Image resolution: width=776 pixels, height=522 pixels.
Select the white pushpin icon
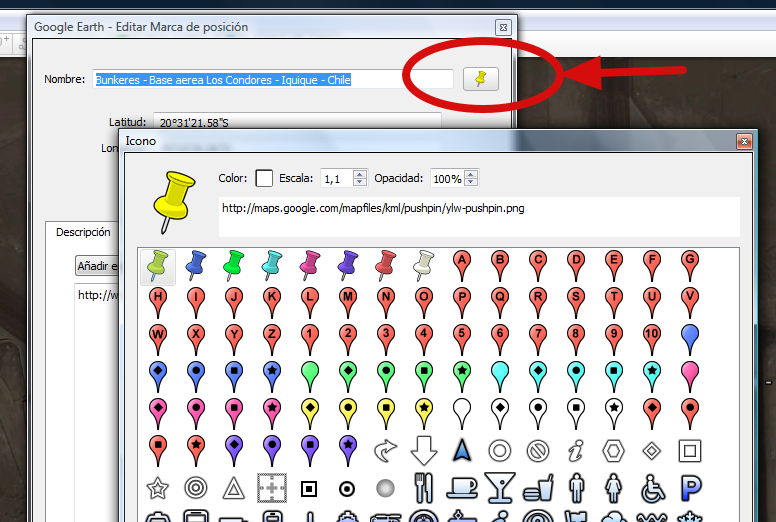point(424,265)
